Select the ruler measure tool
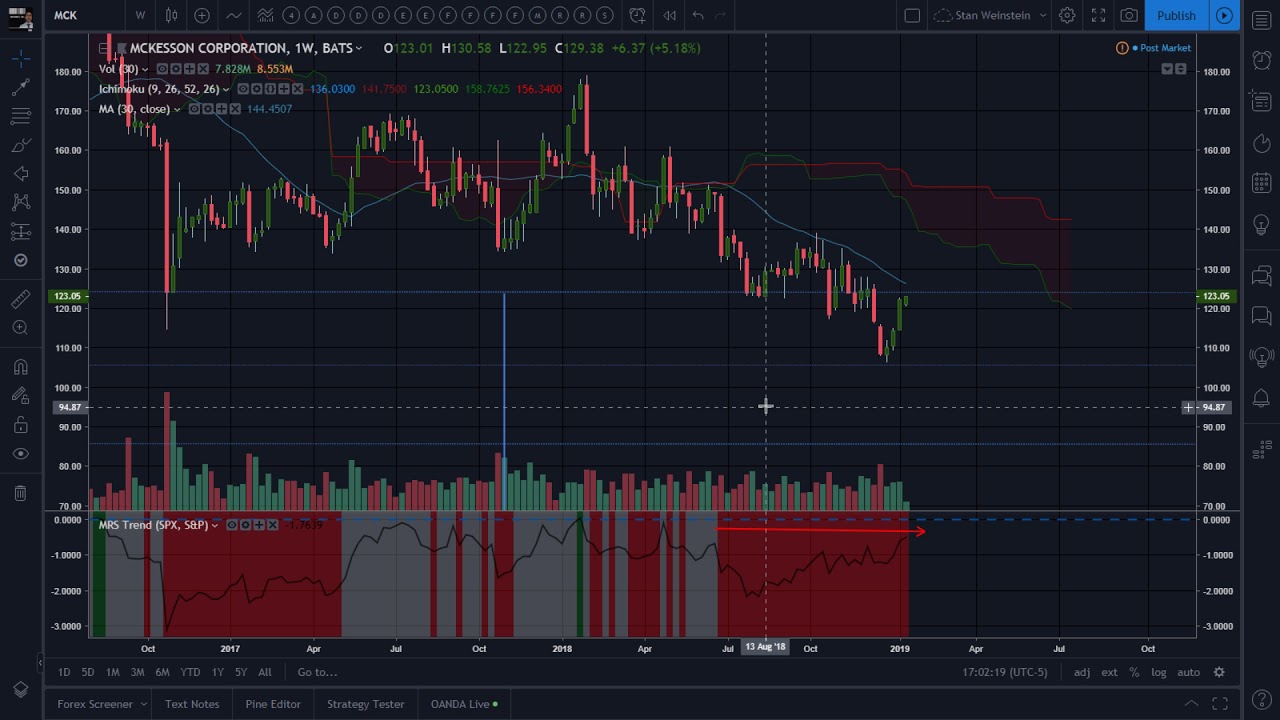 20,299
